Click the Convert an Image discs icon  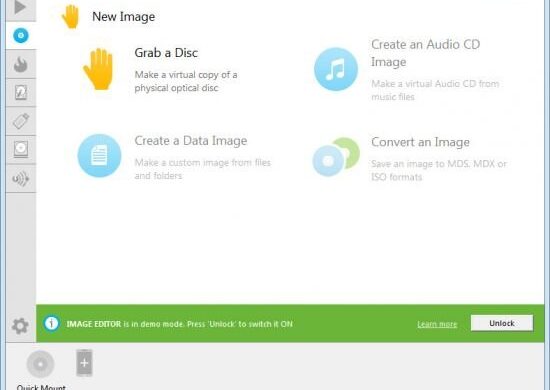tap(336, 157)
